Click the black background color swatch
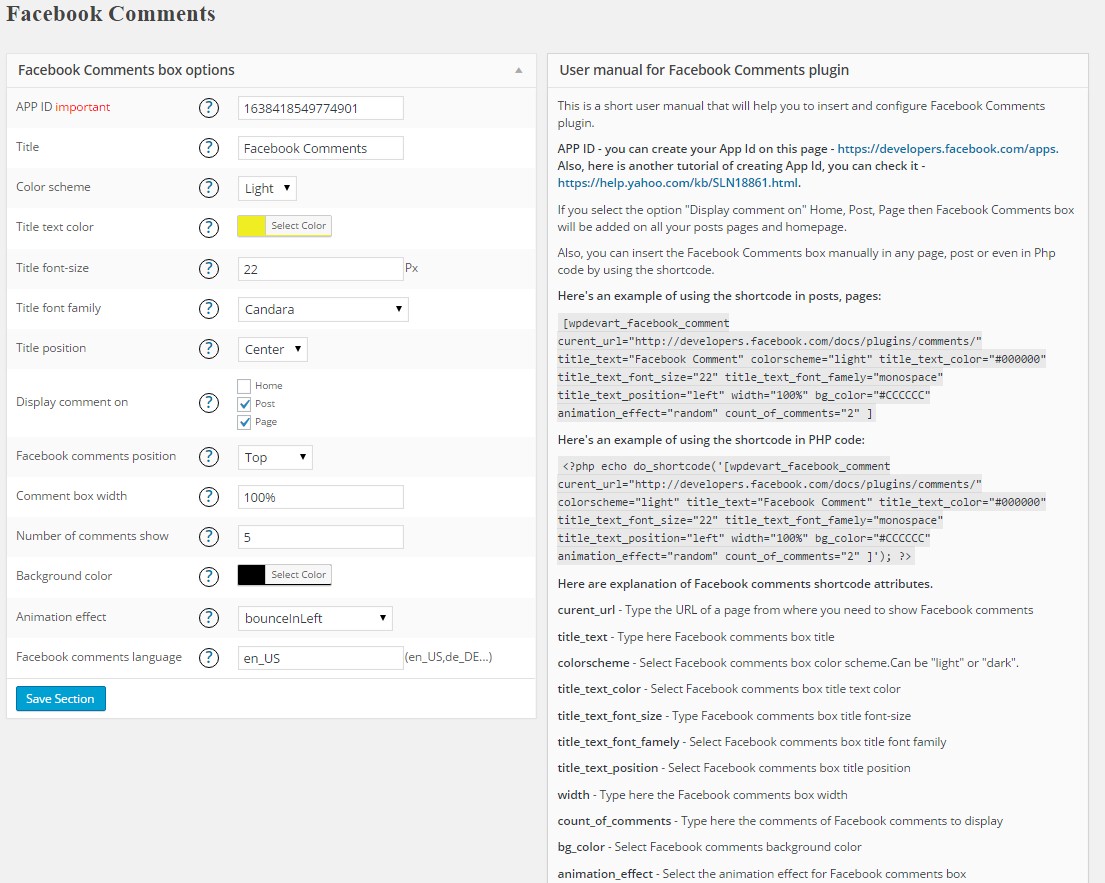Image resolution: width=1105 pixels, height=883 pixels. (252, 574)
